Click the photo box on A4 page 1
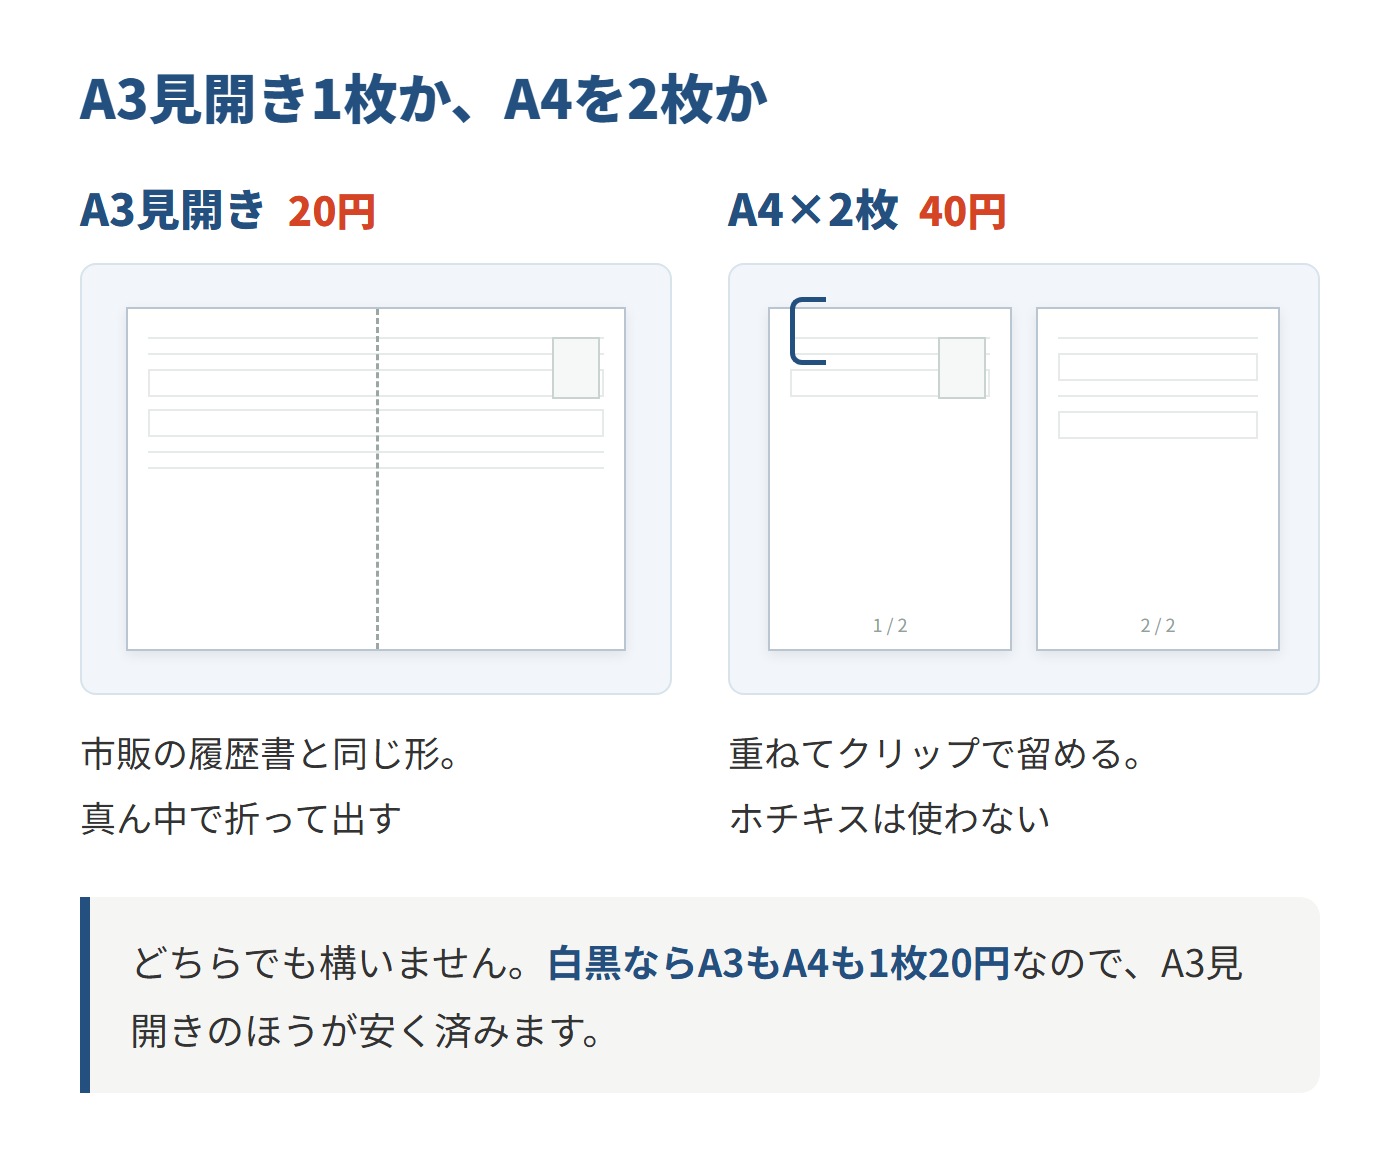The width and height of the screenshot is (1400, 1166). pyautogui.click(x=962, y=368)
